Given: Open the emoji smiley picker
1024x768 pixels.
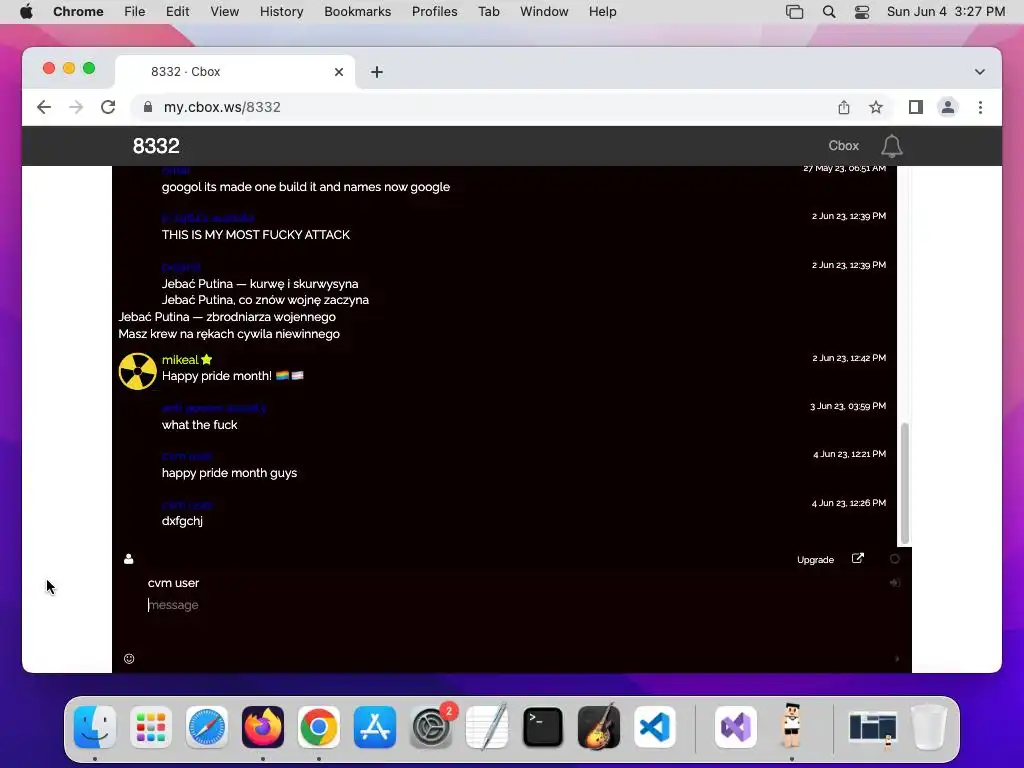Looking at the screenshot, I should (129, 658).
